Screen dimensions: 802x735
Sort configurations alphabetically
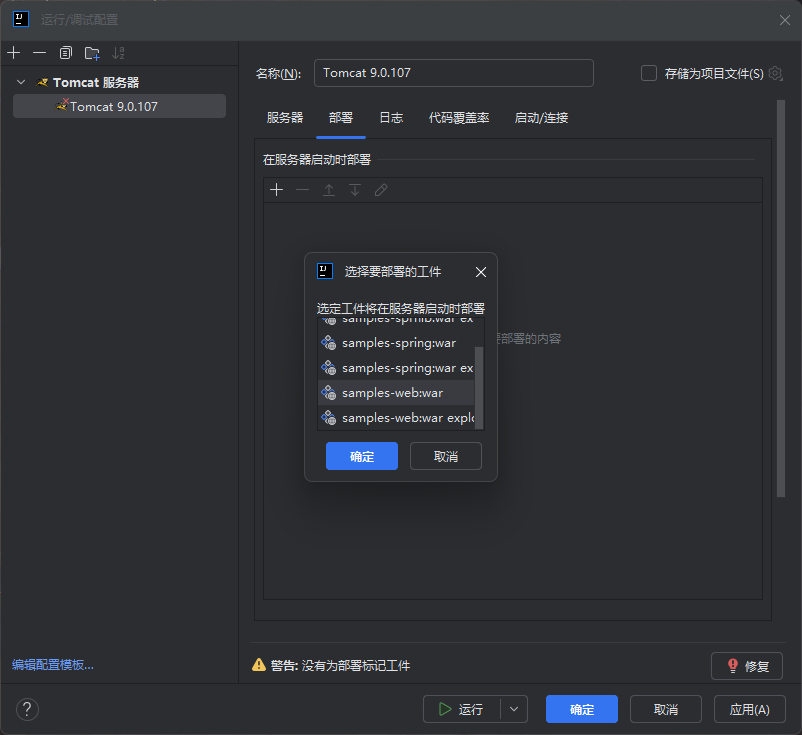[118, 53]
